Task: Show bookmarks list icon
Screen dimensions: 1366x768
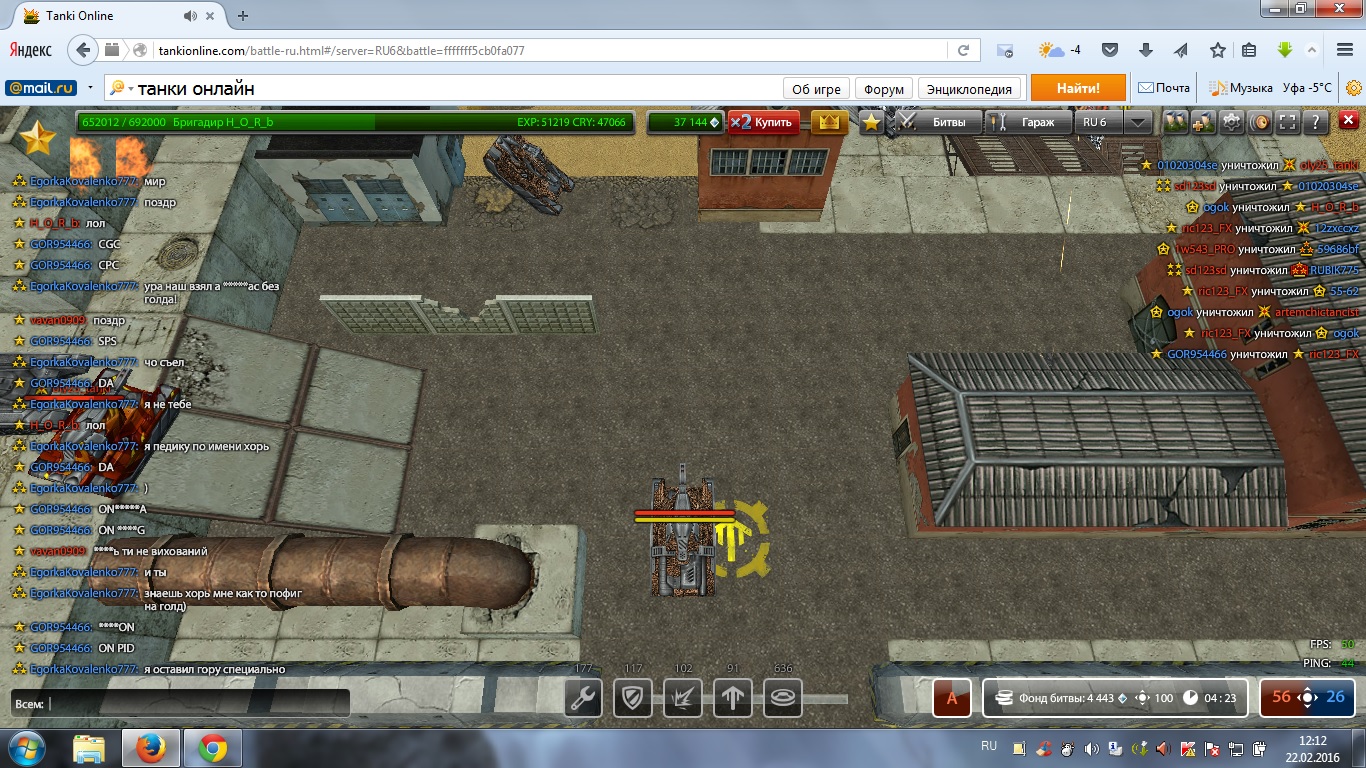Action: pos(1249,50)
